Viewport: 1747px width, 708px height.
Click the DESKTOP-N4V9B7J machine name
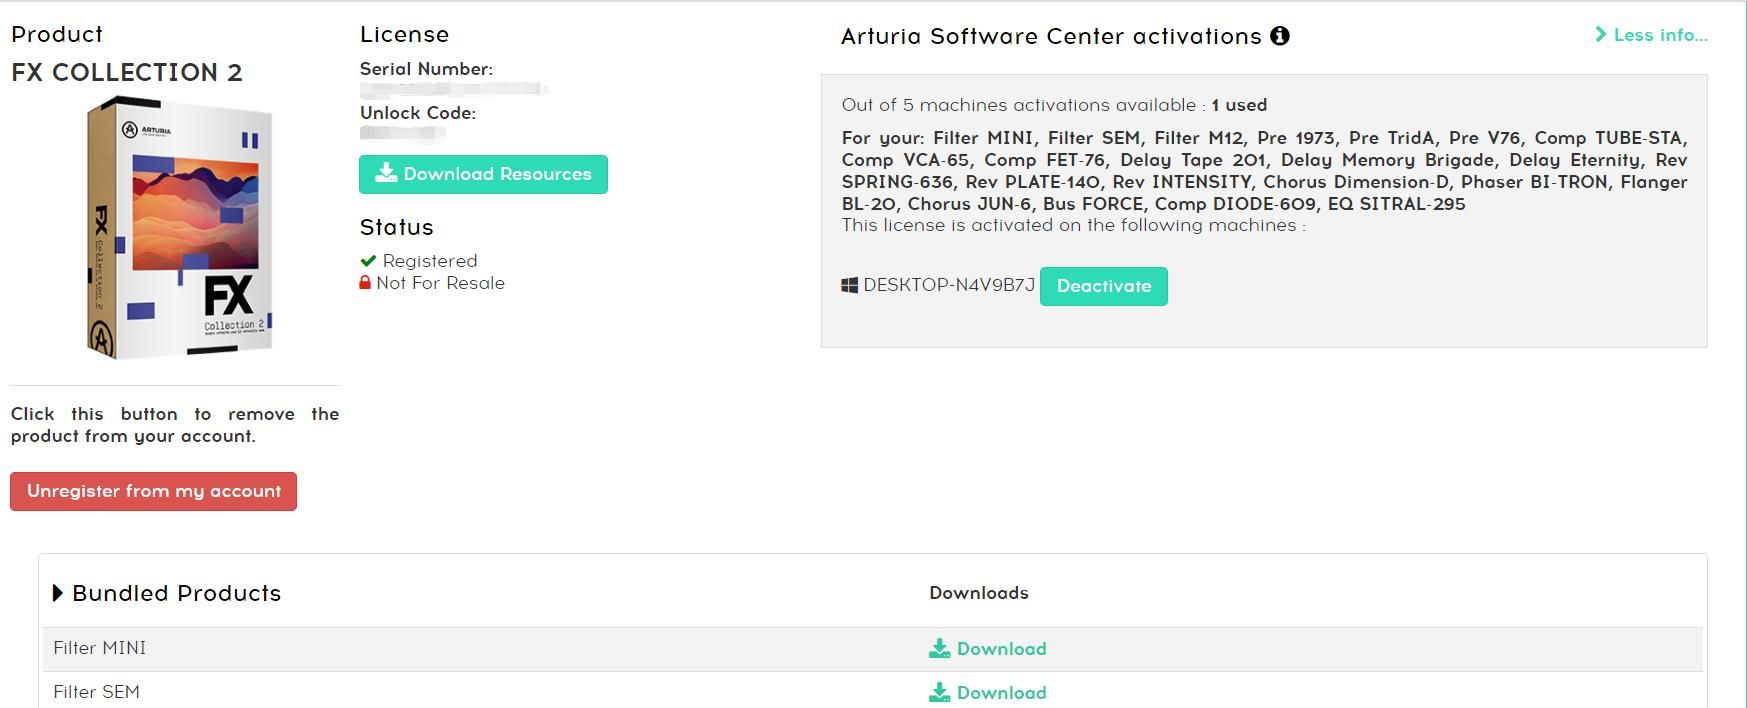(x=948, y=286)
